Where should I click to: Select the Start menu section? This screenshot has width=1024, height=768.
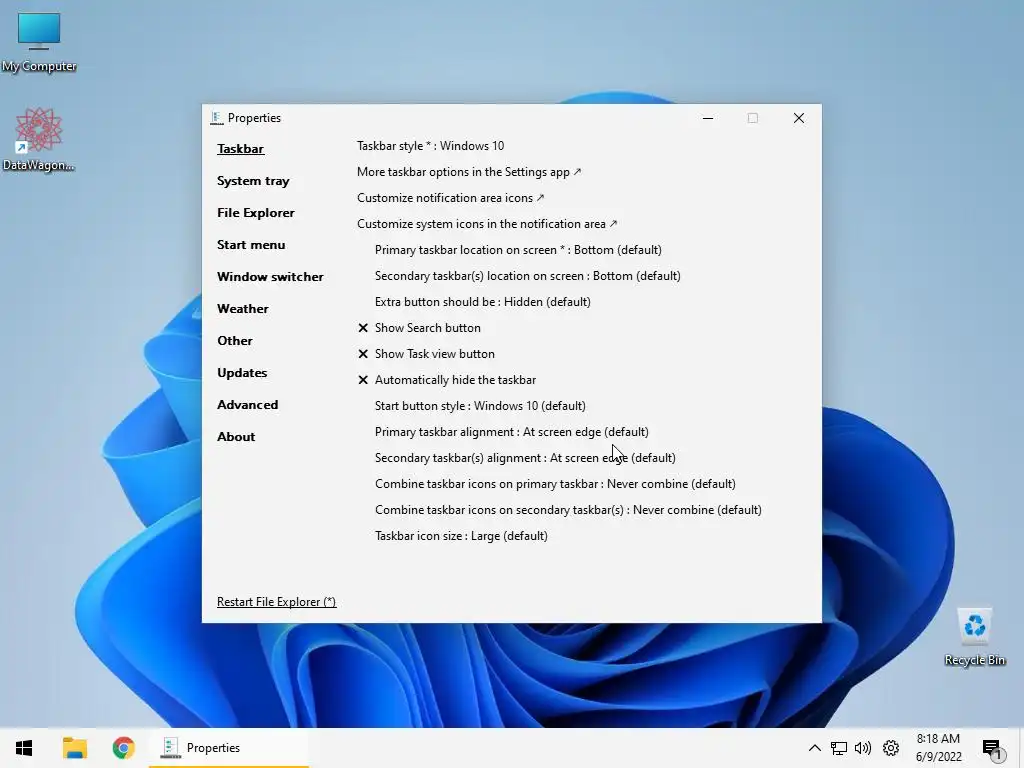pos(251,245)
